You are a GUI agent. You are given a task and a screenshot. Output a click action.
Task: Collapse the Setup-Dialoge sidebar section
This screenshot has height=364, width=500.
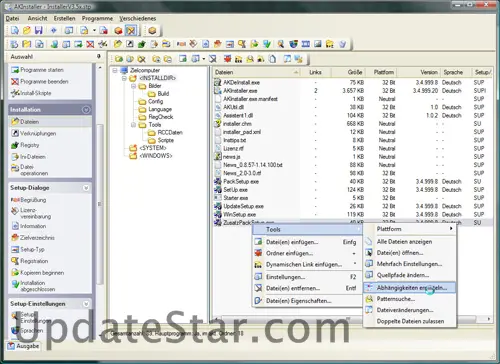86,188
